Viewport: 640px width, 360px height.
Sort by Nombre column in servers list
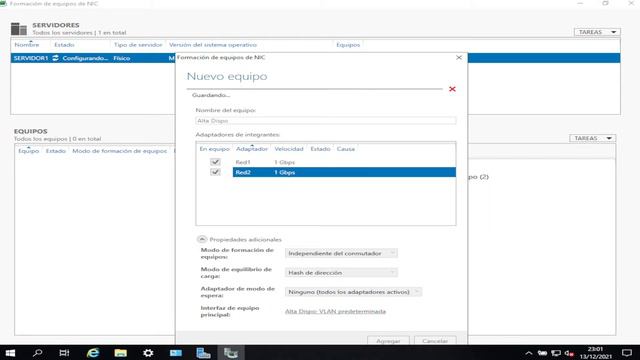[x=27, y=45]
